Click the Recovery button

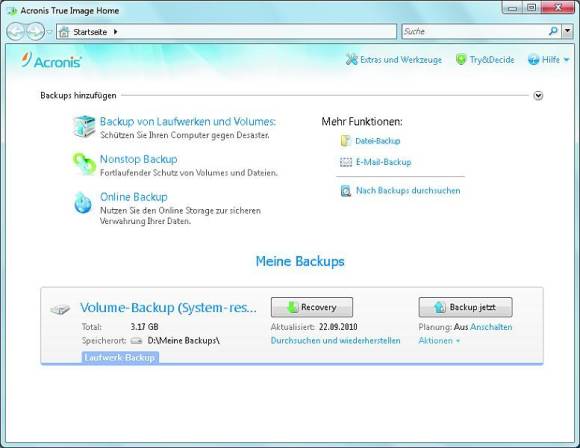point(312,307)
